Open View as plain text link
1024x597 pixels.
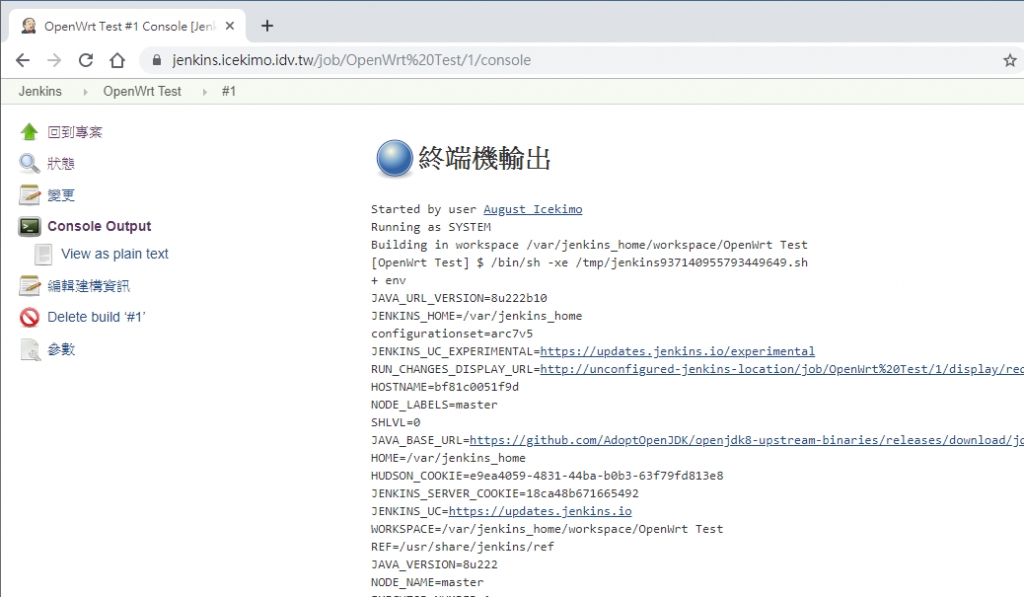pyautogui.click(x=115, y=253)
